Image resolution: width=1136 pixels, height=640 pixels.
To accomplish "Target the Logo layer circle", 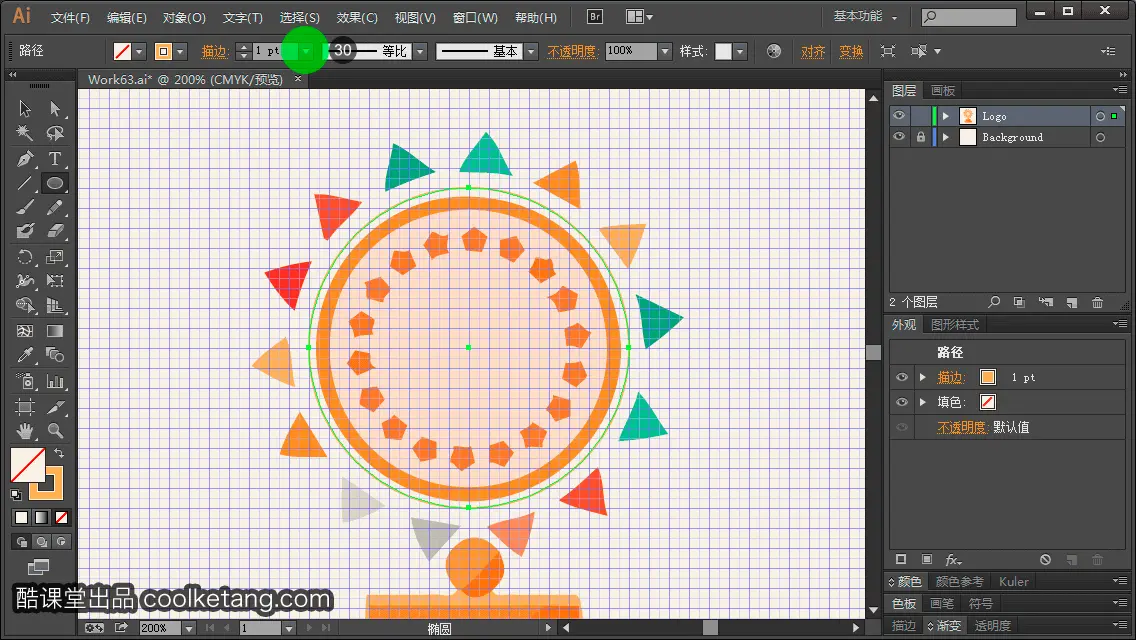I will [x=1100, y=116].
